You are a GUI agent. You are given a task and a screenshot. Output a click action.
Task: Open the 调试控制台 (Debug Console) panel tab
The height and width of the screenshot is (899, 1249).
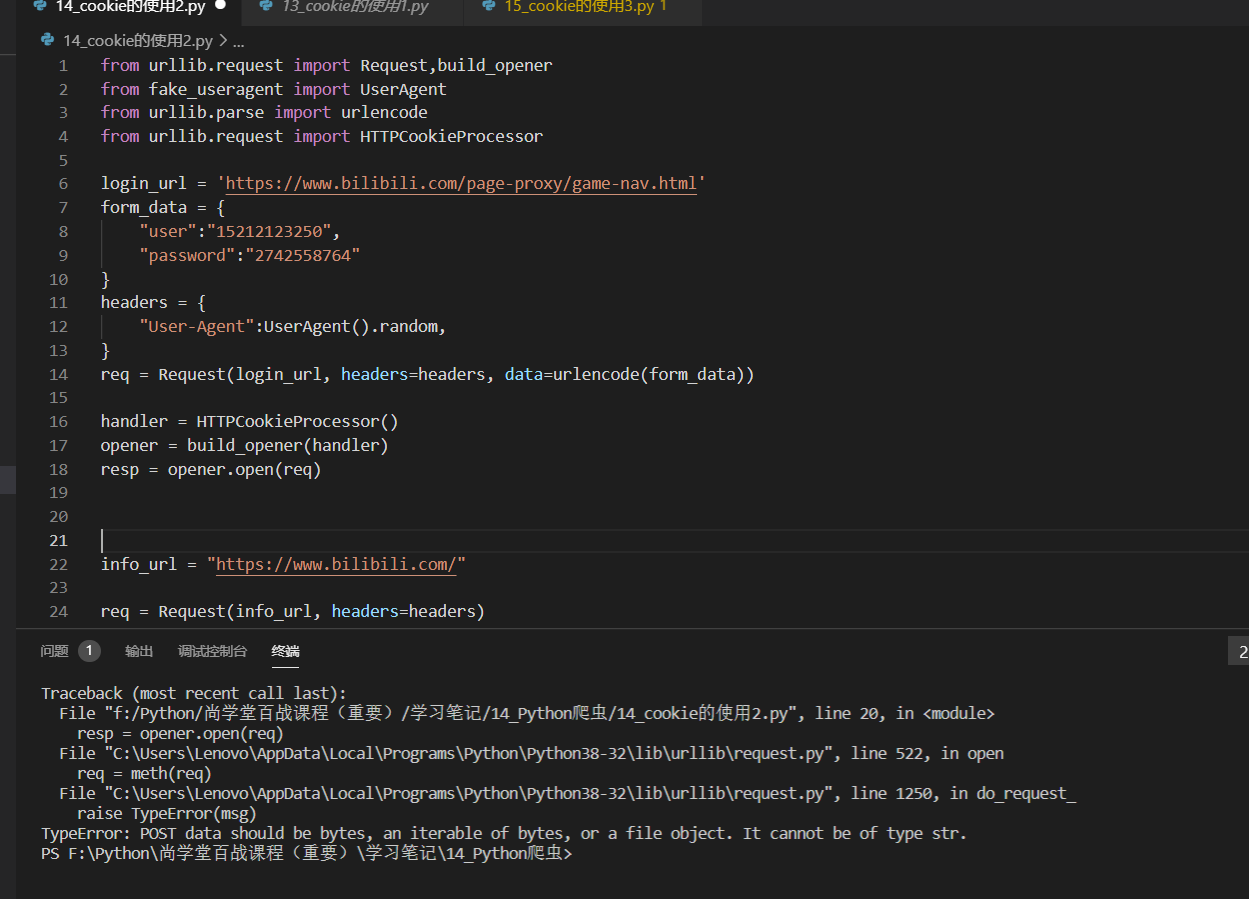[212, 651]
